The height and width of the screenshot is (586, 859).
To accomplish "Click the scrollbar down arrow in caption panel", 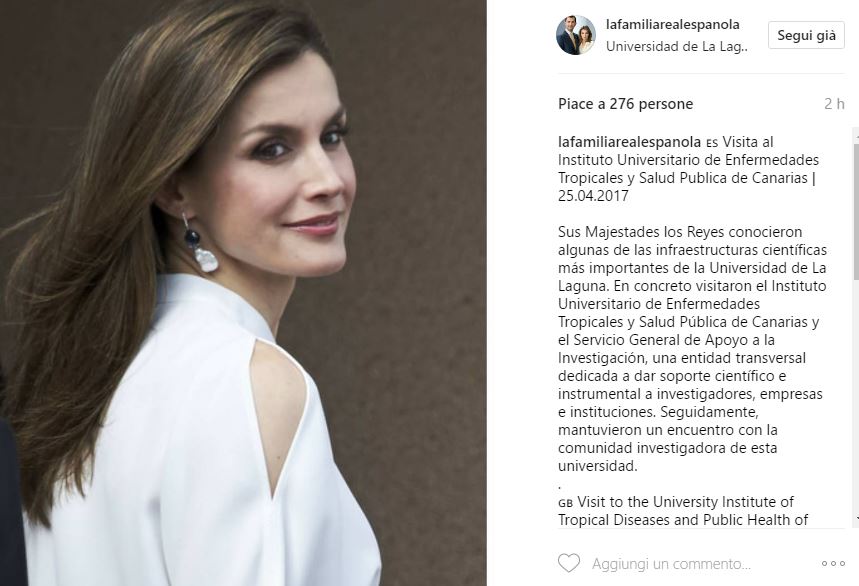I will (856, 518).
